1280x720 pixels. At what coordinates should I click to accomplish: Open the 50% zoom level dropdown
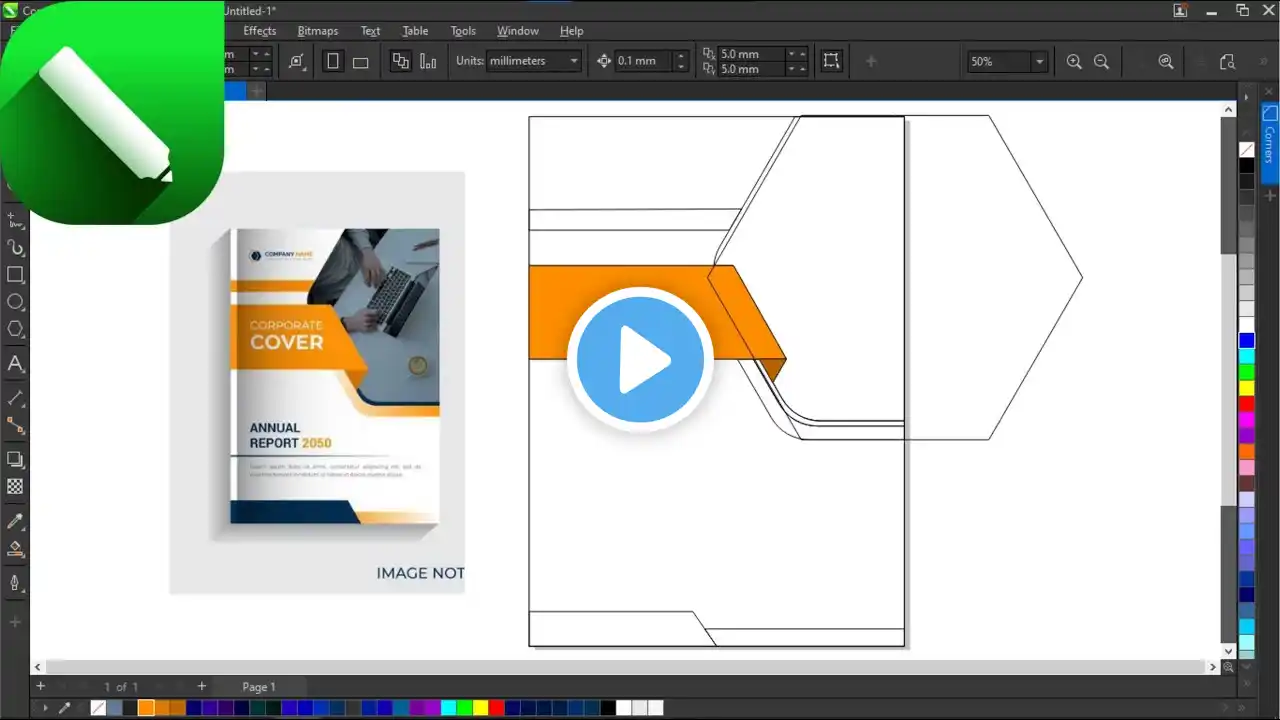1039,62
